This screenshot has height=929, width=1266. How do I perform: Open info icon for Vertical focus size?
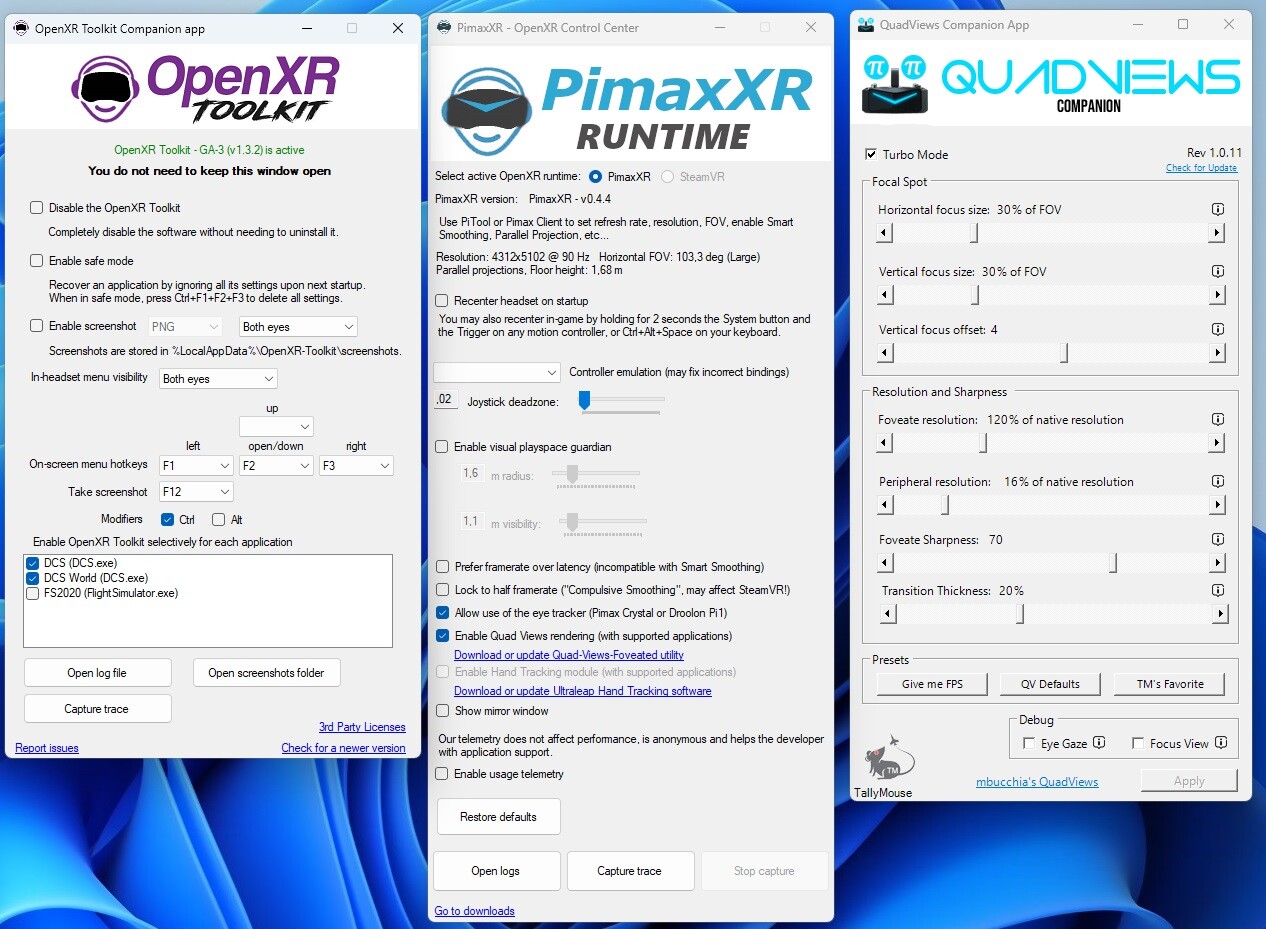(1217, 272)
